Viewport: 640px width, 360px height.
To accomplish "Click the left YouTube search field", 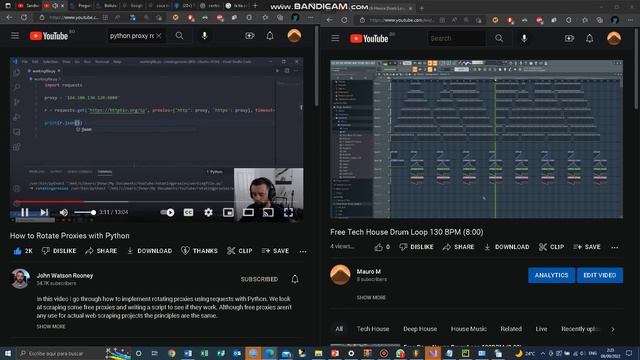I will 131,36.
